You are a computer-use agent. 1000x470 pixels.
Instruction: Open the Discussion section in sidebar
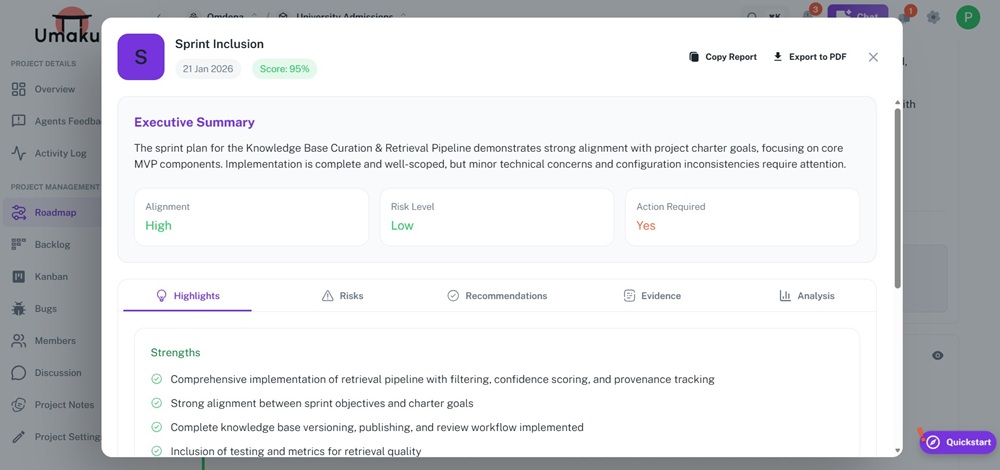point(56,373)
